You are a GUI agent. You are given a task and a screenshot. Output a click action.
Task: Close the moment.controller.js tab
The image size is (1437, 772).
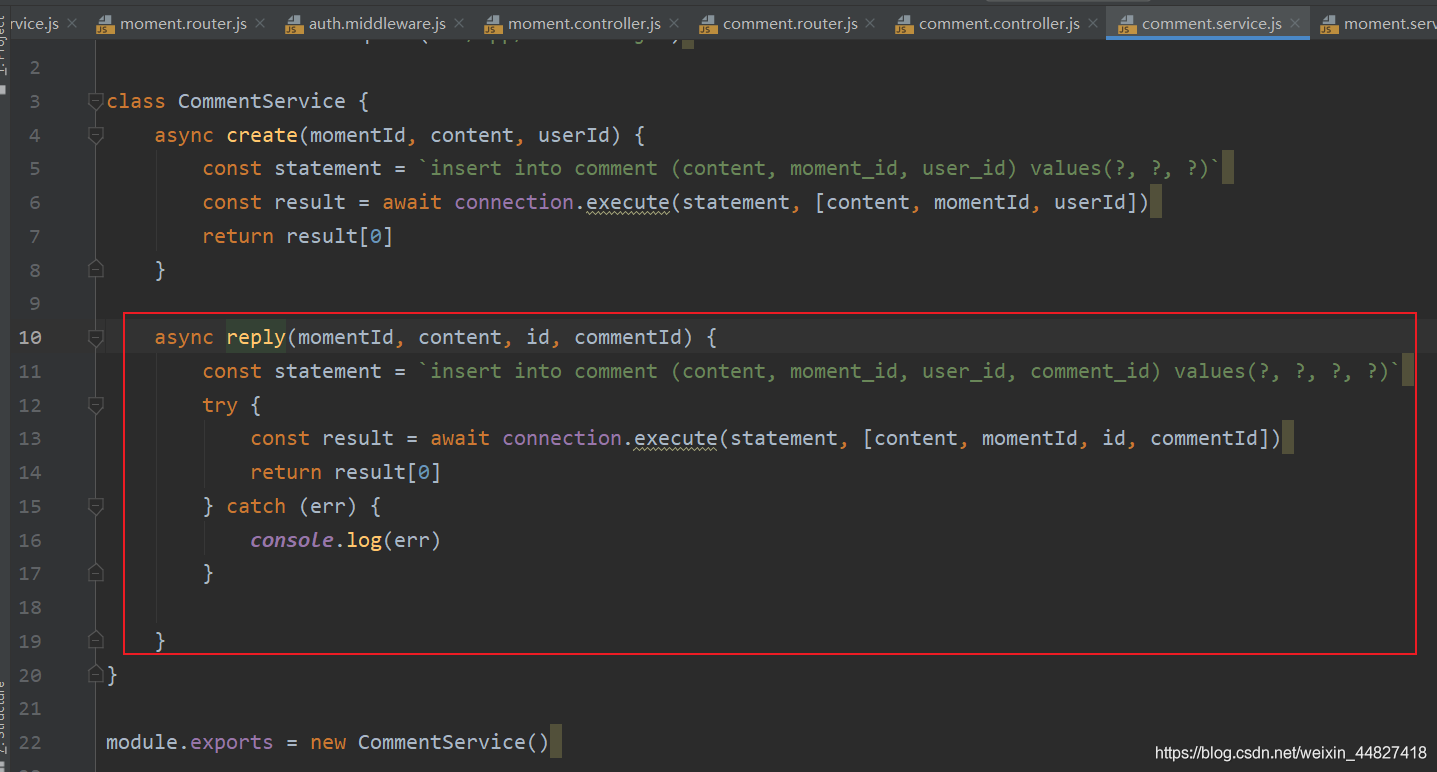tap(675, 23)
